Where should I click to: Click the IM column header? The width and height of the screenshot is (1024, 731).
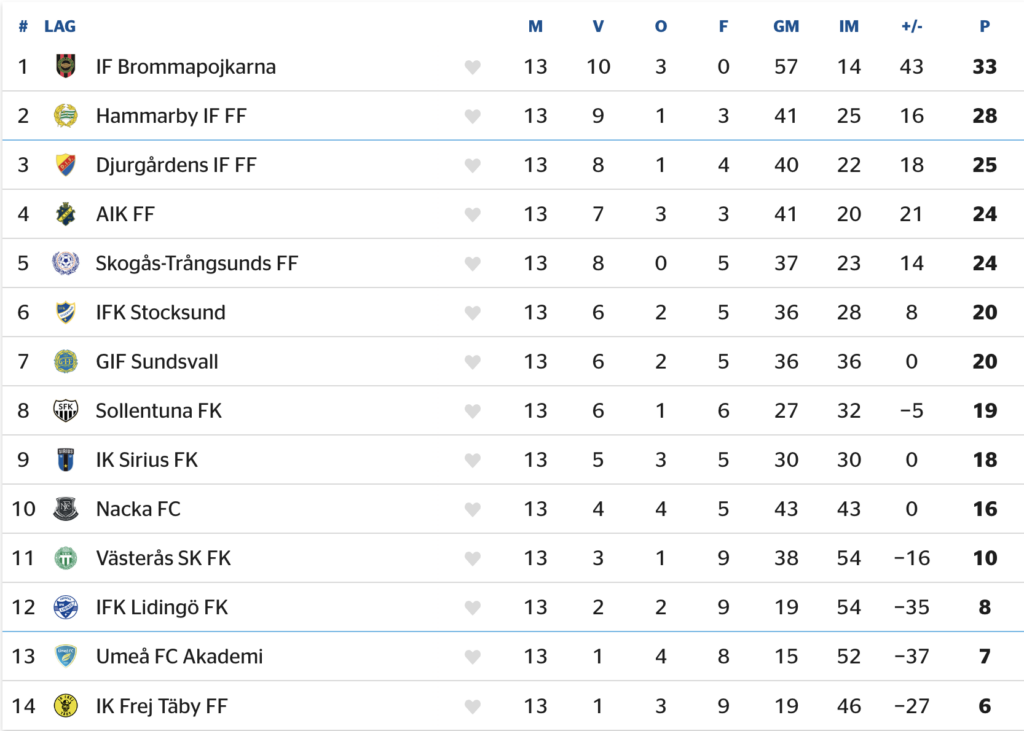point(849,26)
